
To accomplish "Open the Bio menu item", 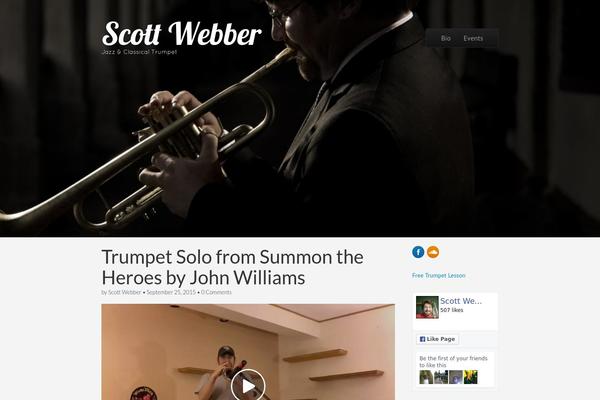I will tap(445, 38).
